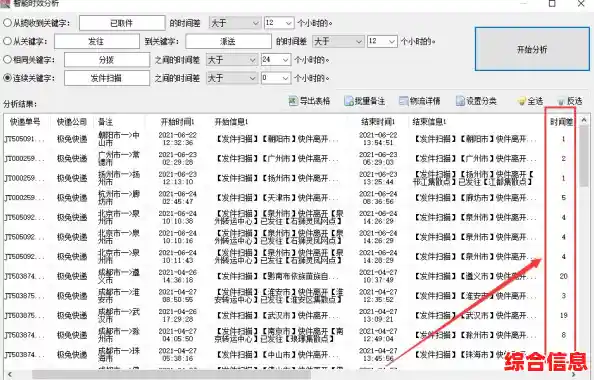
Task: Open 大于 dropdown in 派送 row
Action: (x=338, y=41)
